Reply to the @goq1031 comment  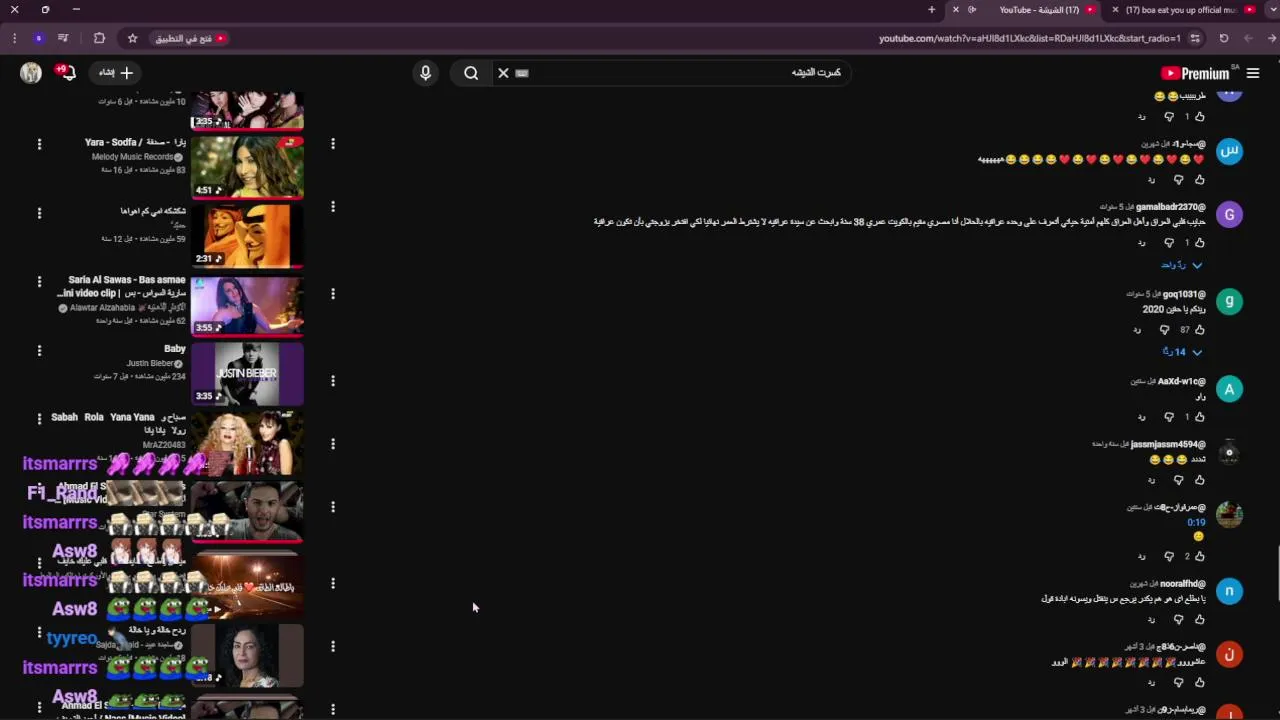click(x=1137, y=329)
